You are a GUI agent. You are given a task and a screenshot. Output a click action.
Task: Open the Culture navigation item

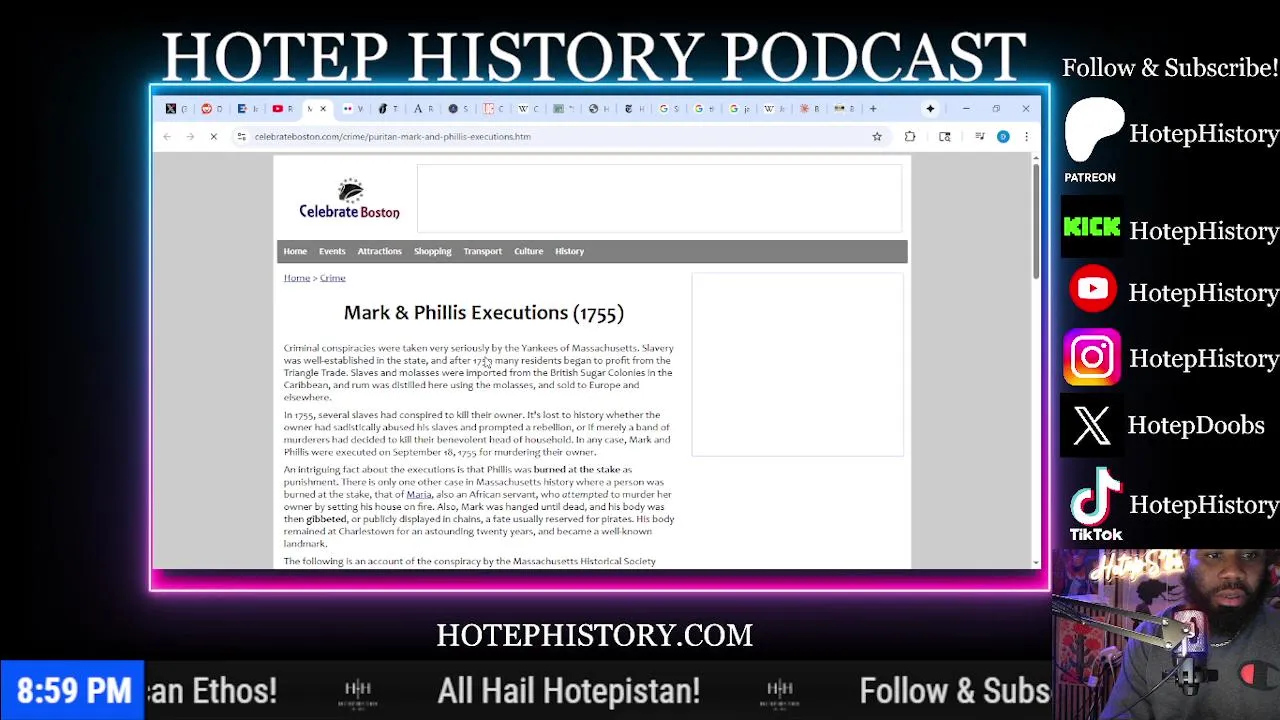pos(528,251)
